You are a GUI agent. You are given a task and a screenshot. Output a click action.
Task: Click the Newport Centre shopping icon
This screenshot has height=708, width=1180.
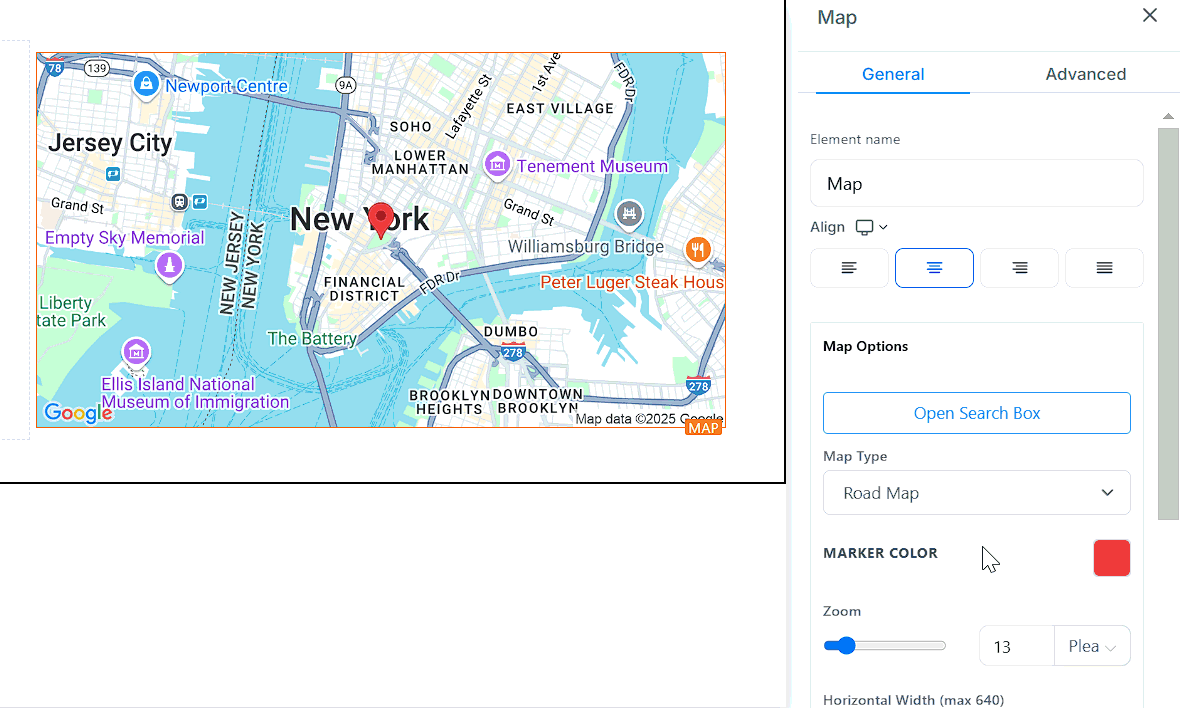click(x=147, y=84)
